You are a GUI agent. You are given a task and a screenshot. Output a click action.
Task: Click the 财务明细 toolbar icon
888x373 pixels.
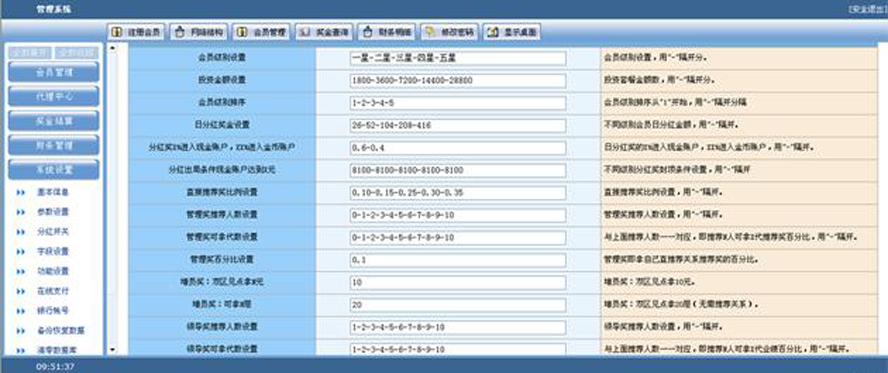[x=368, y=32]
